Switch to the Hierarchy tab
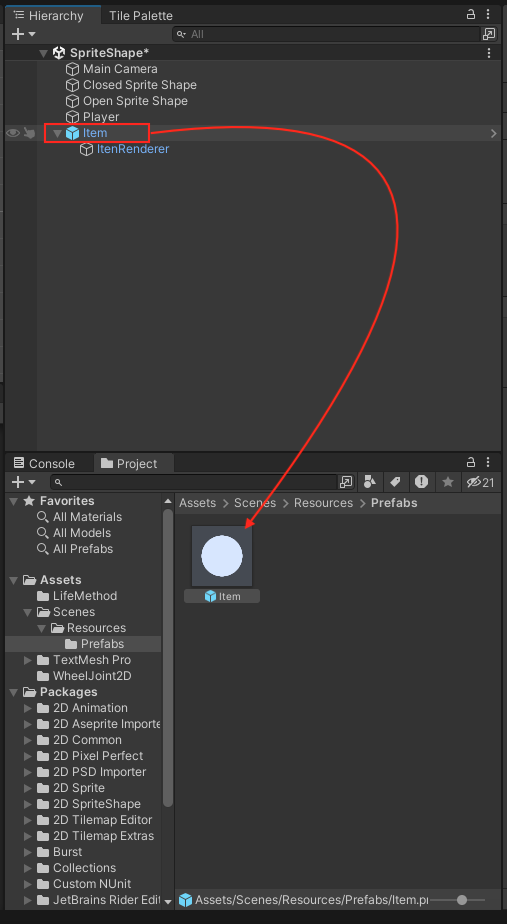 (x=50, y=15)
